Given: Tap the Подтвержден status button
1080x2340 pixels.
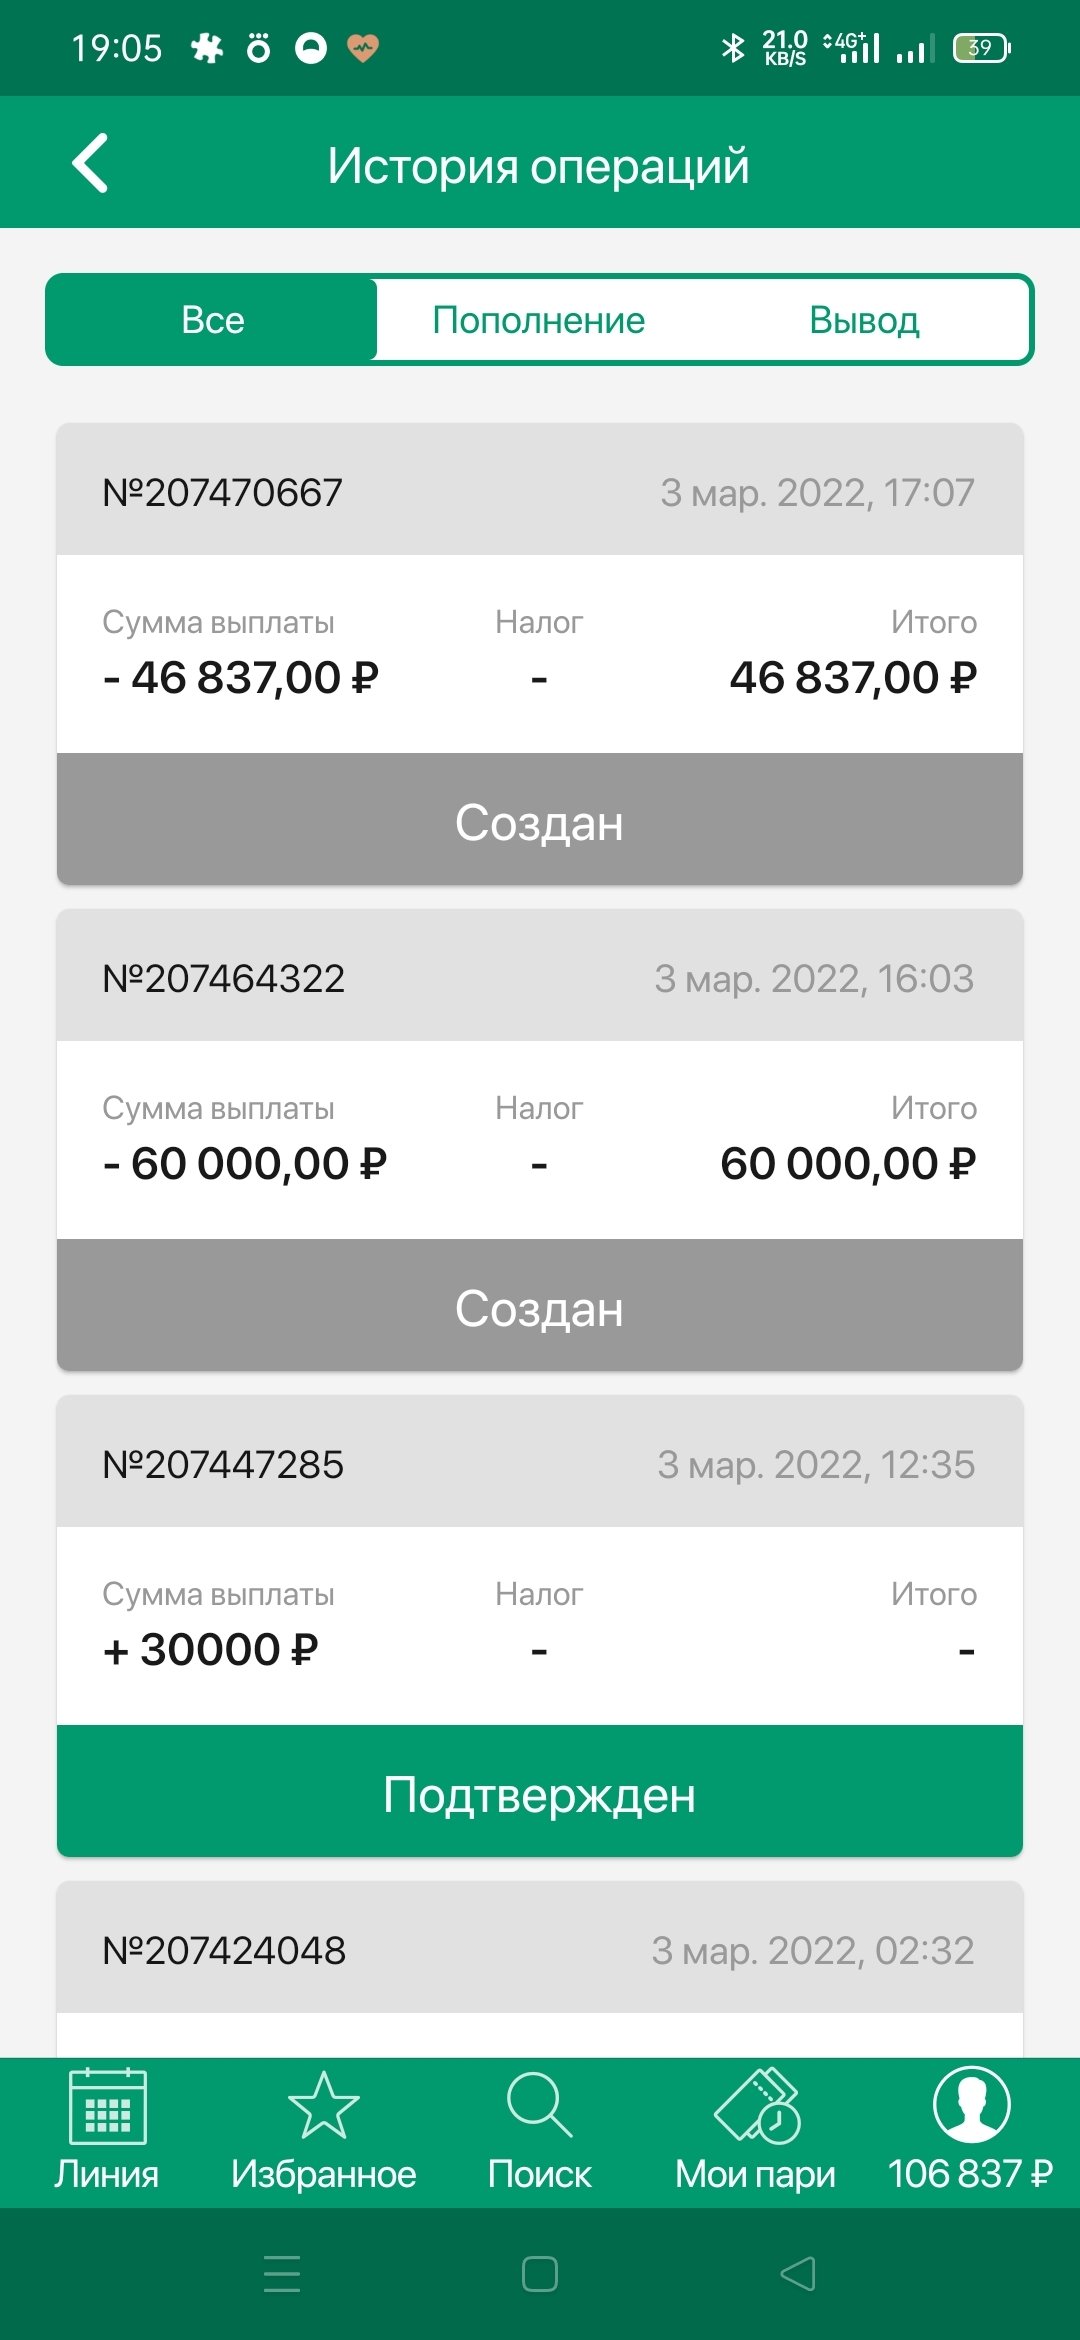Looking at the screenshot, I should 539,1794.
